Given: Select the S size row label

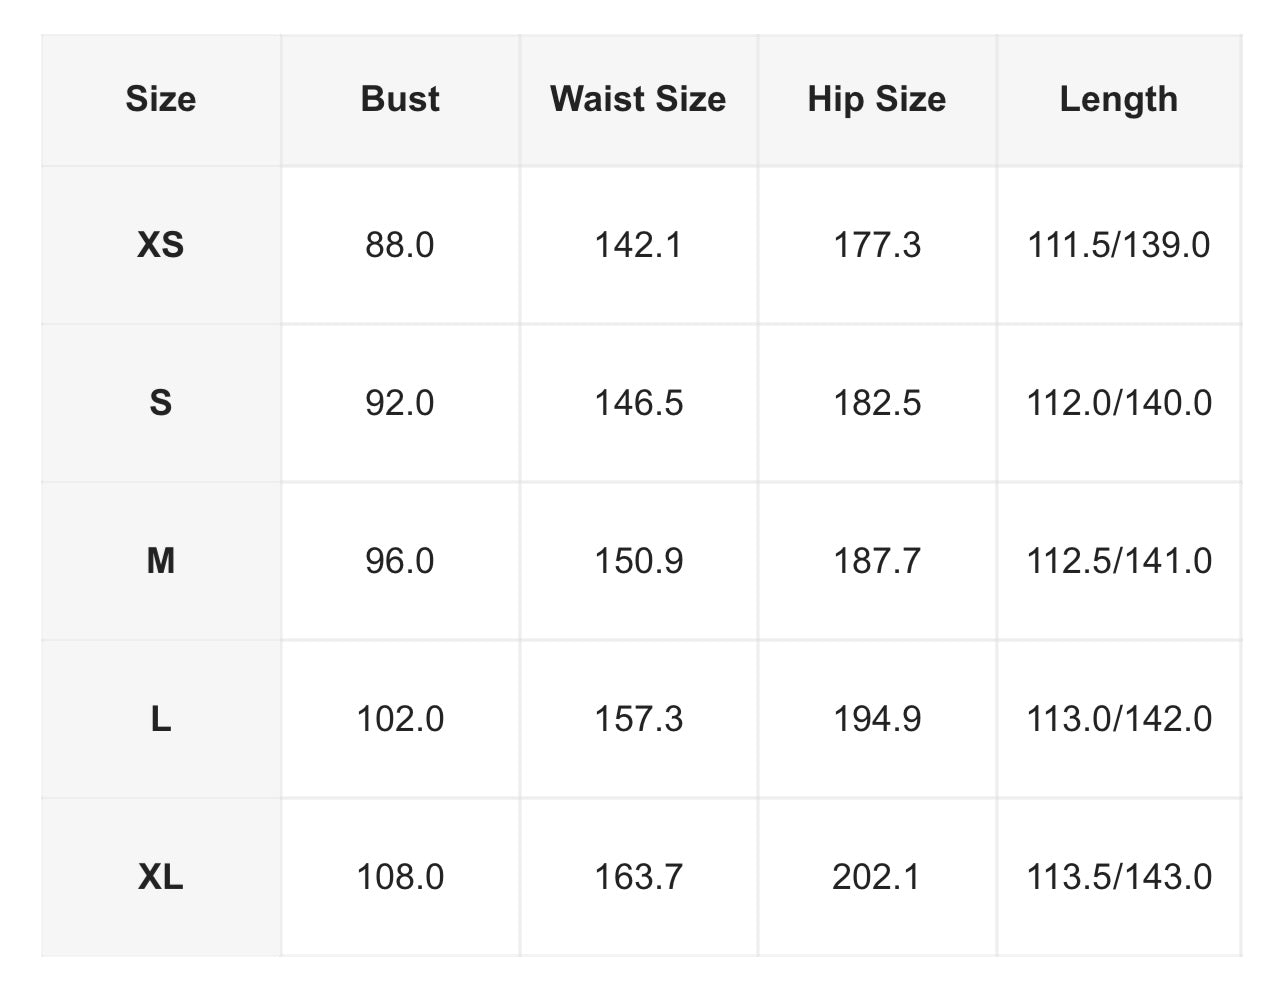Looking at the screenshot, I should point(161,403).
